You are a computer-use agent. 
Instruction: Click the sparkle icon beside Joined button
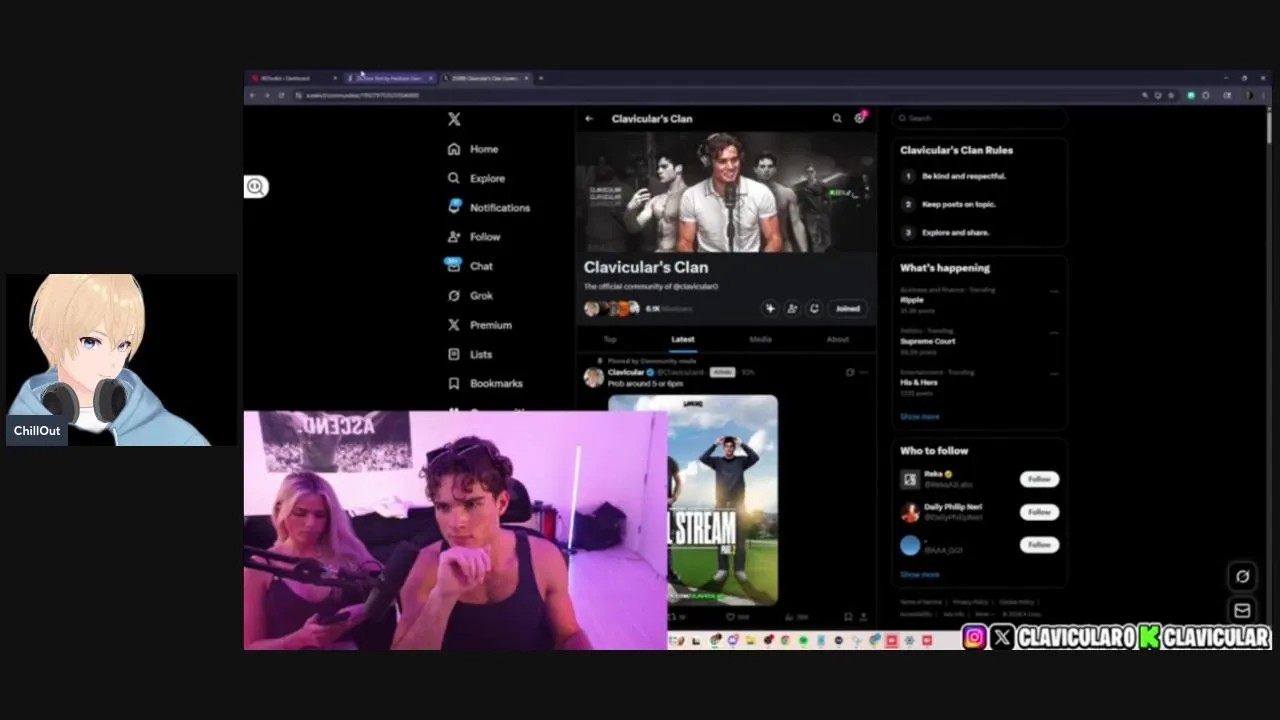(769, 308)
